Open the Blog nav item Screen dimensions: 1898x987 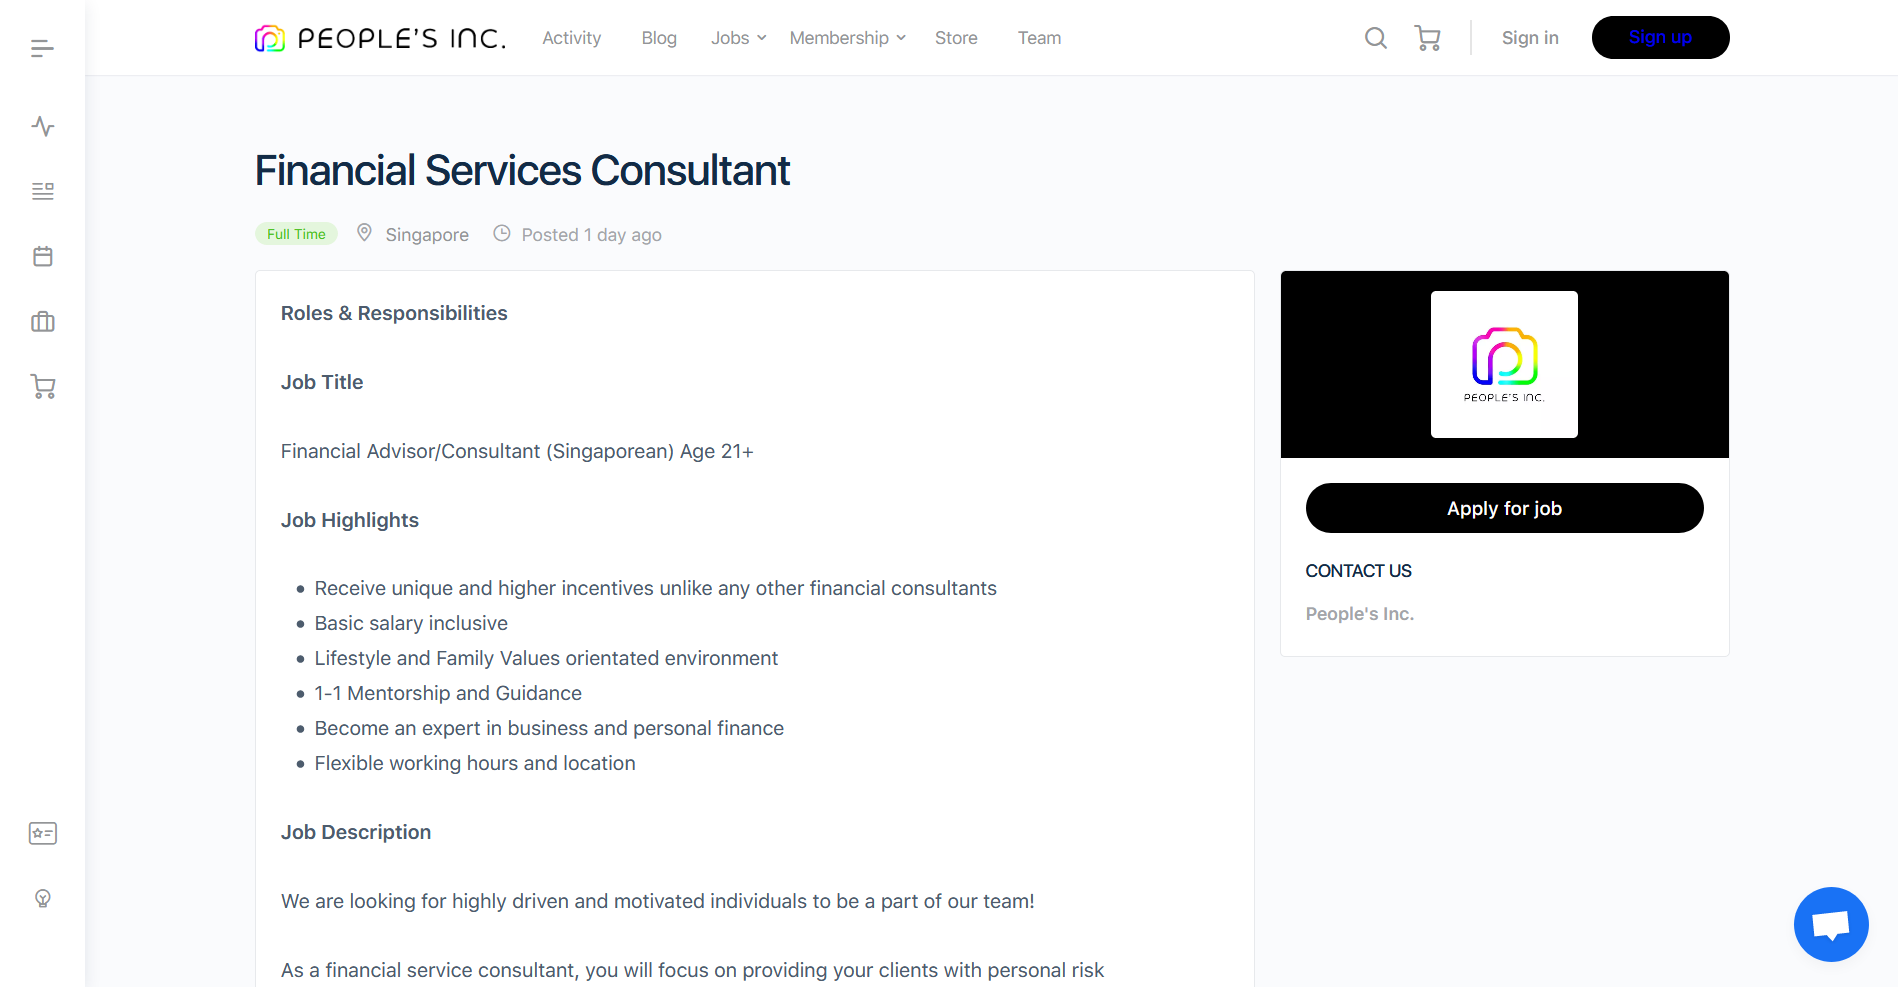click(x=659, y=38)
